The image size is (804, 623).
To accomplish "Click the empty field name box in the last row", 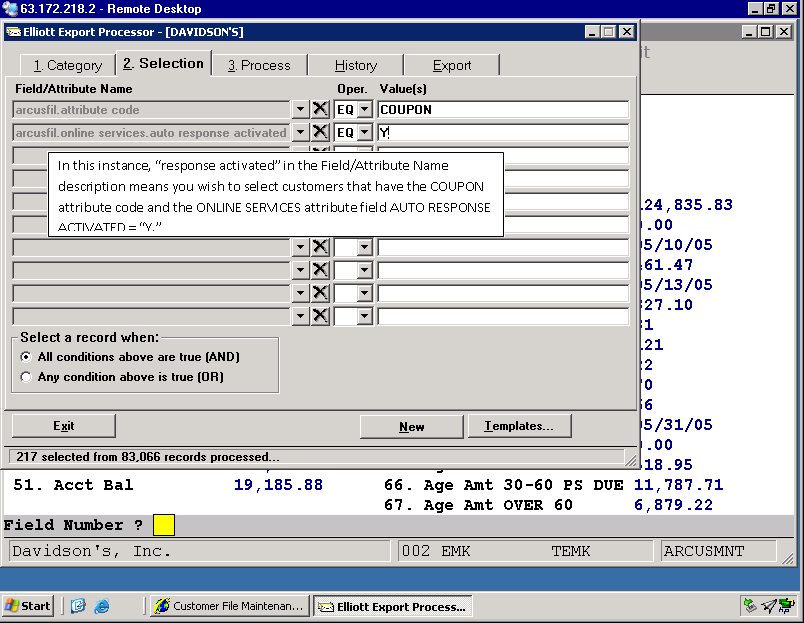I will click(x=151, y=316).
